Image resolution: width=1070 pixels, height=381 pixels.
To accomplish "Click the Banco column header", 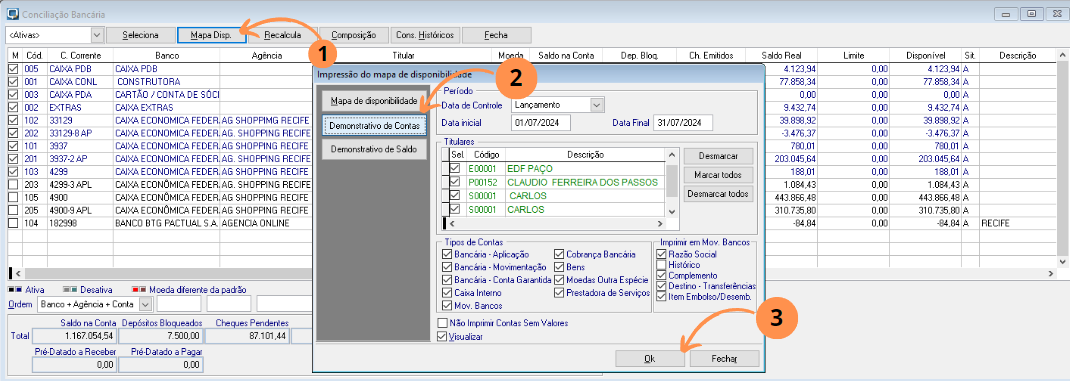I will [x=167, y=55].
